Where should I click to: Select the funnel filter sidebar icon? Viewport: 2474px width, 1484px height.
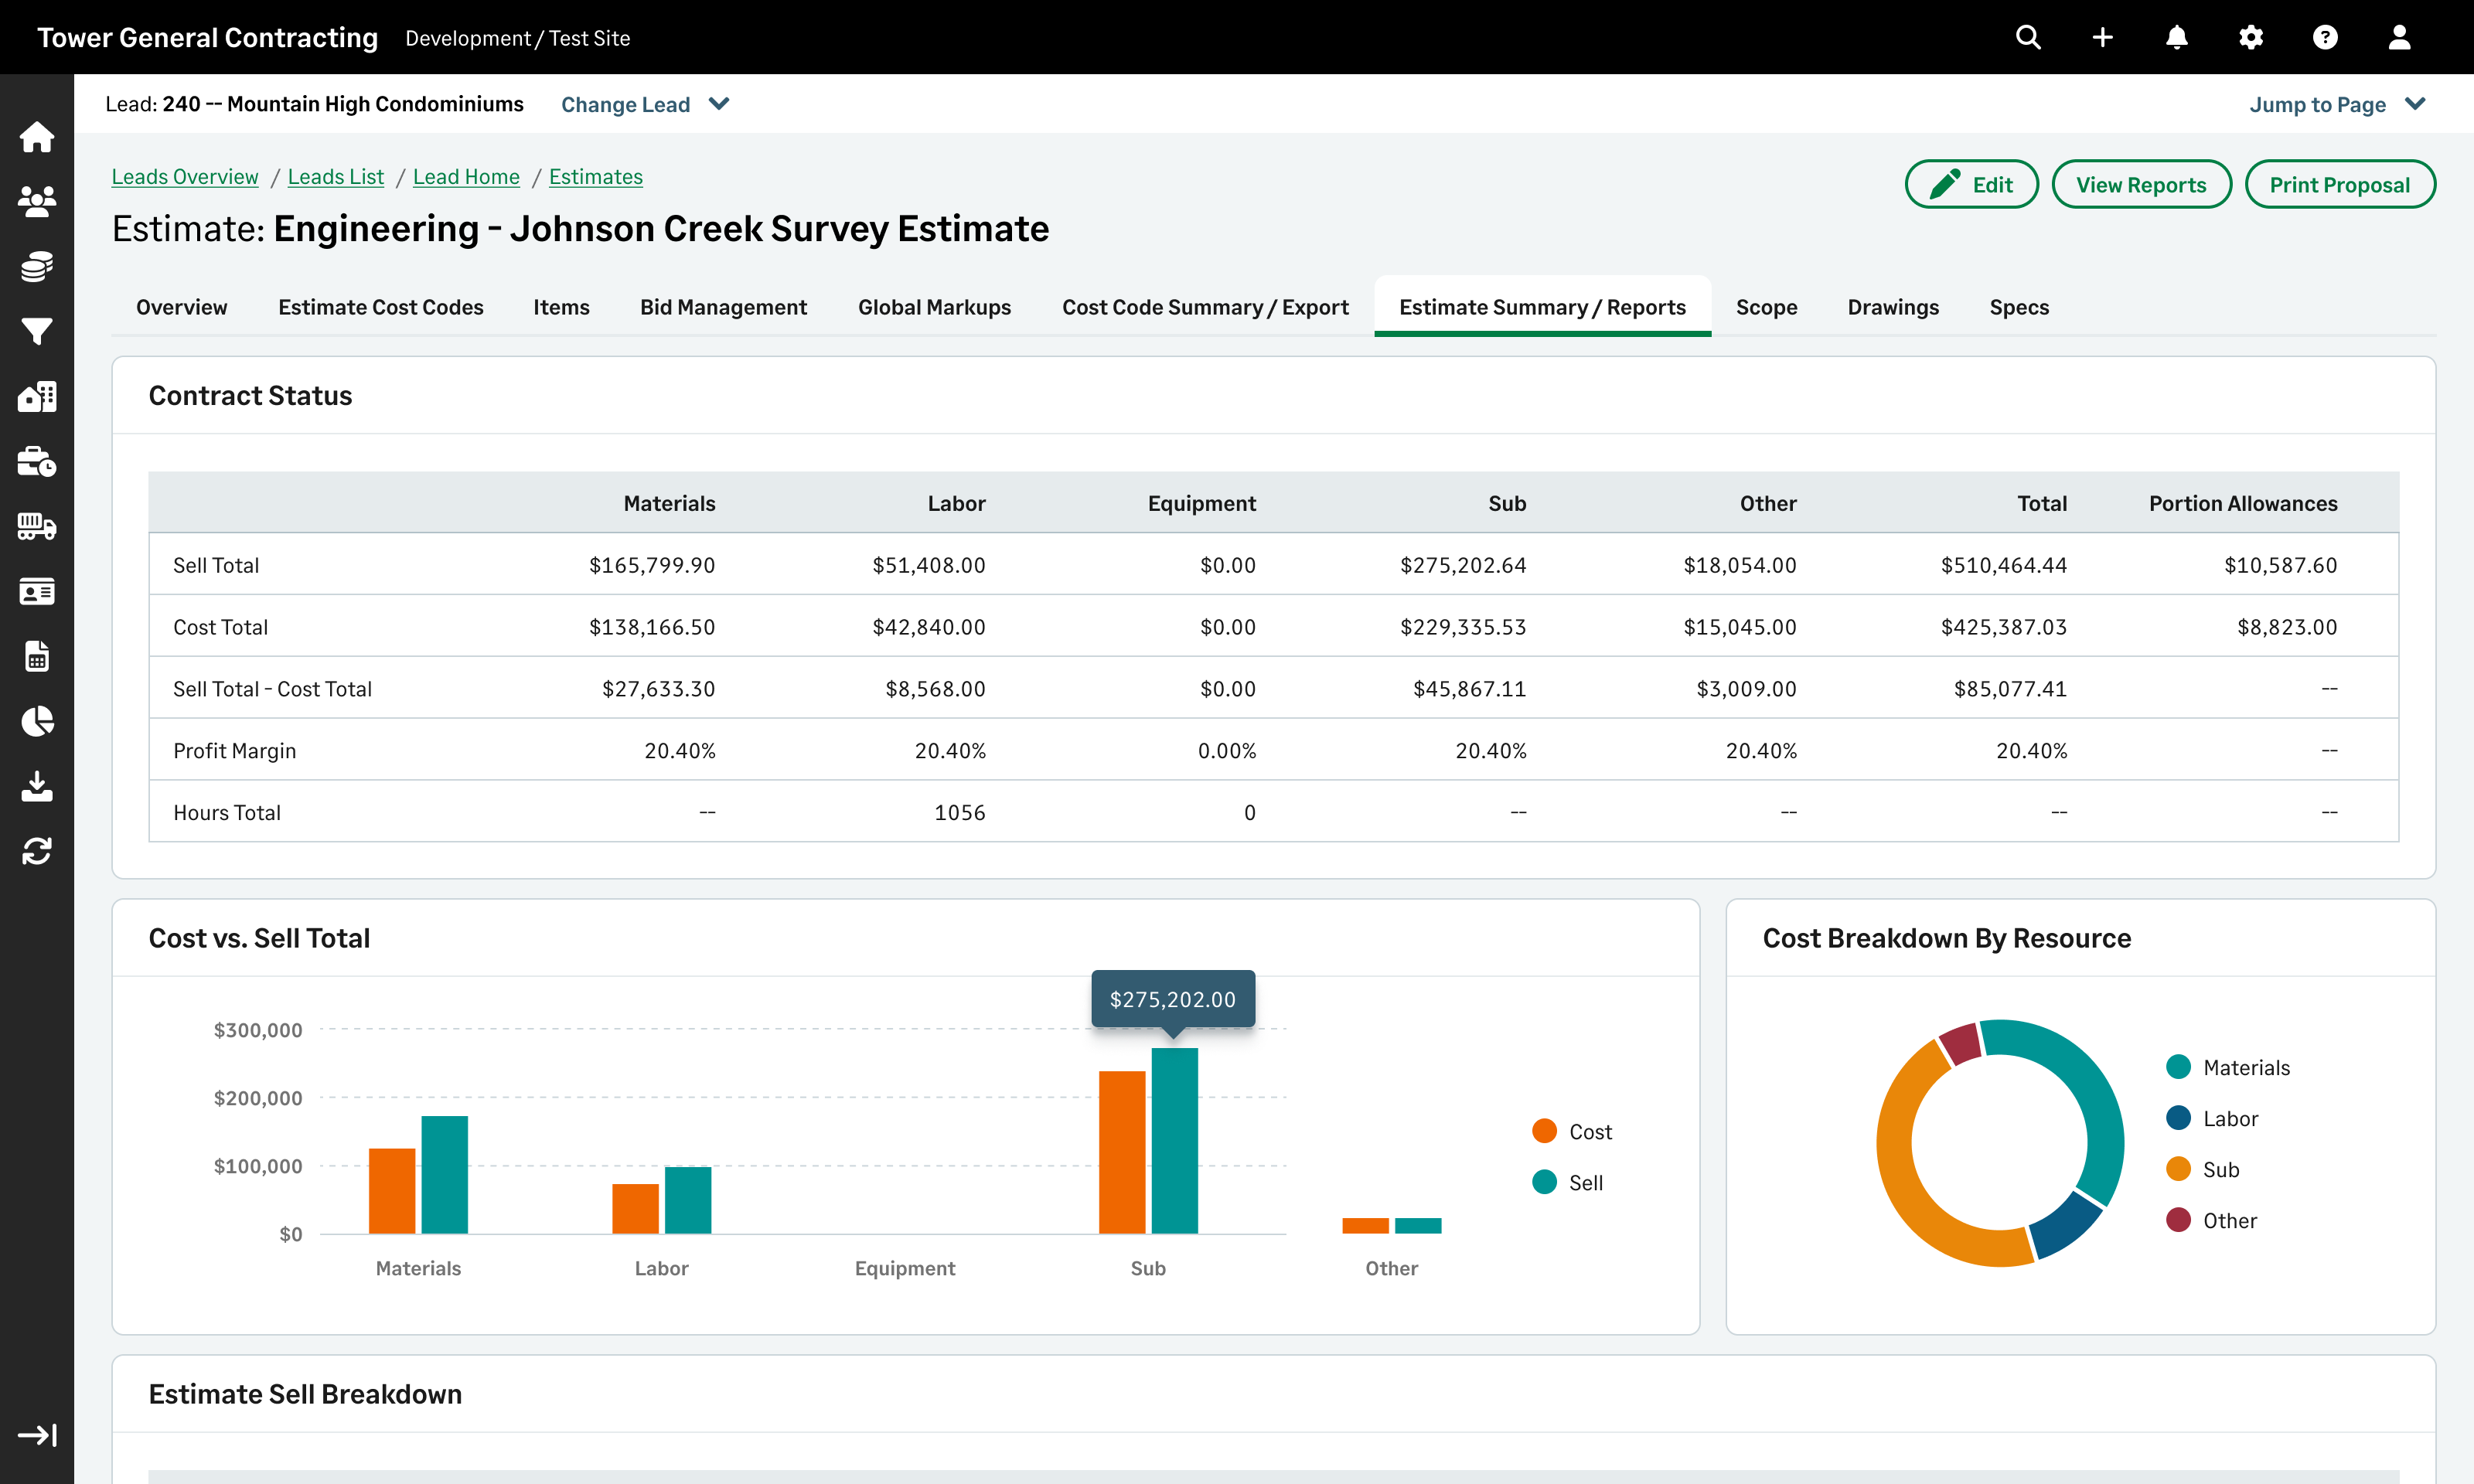click(x=37, y=331)
